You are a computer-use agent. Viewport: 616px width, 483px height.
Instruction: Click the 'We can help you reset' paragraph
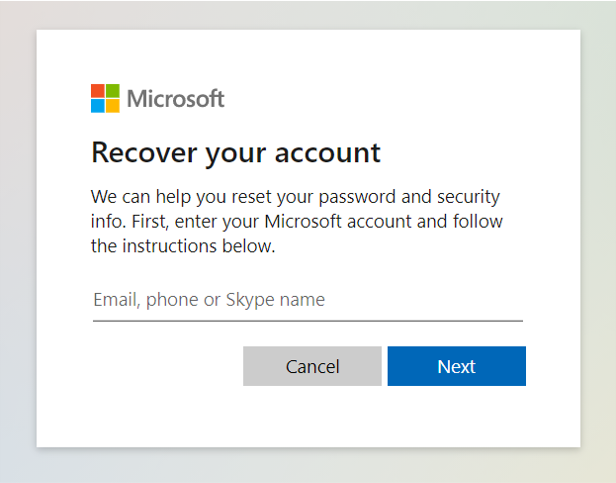point(297,221)
